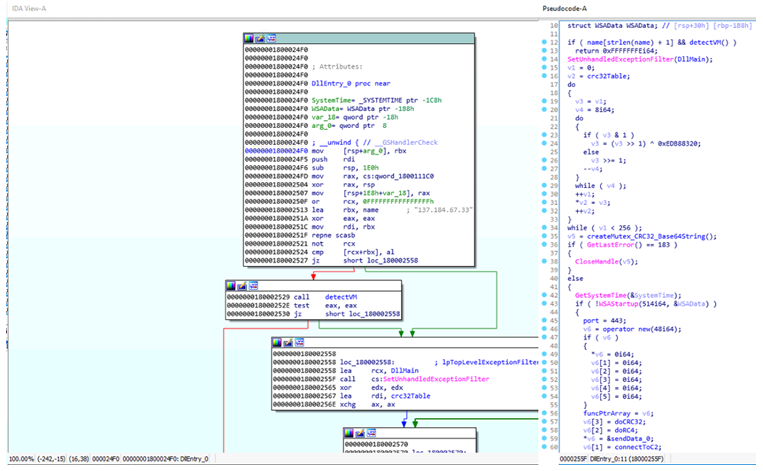Set node color for the detectVM block
The image size is (763, 471).
(x=230, y=286)
